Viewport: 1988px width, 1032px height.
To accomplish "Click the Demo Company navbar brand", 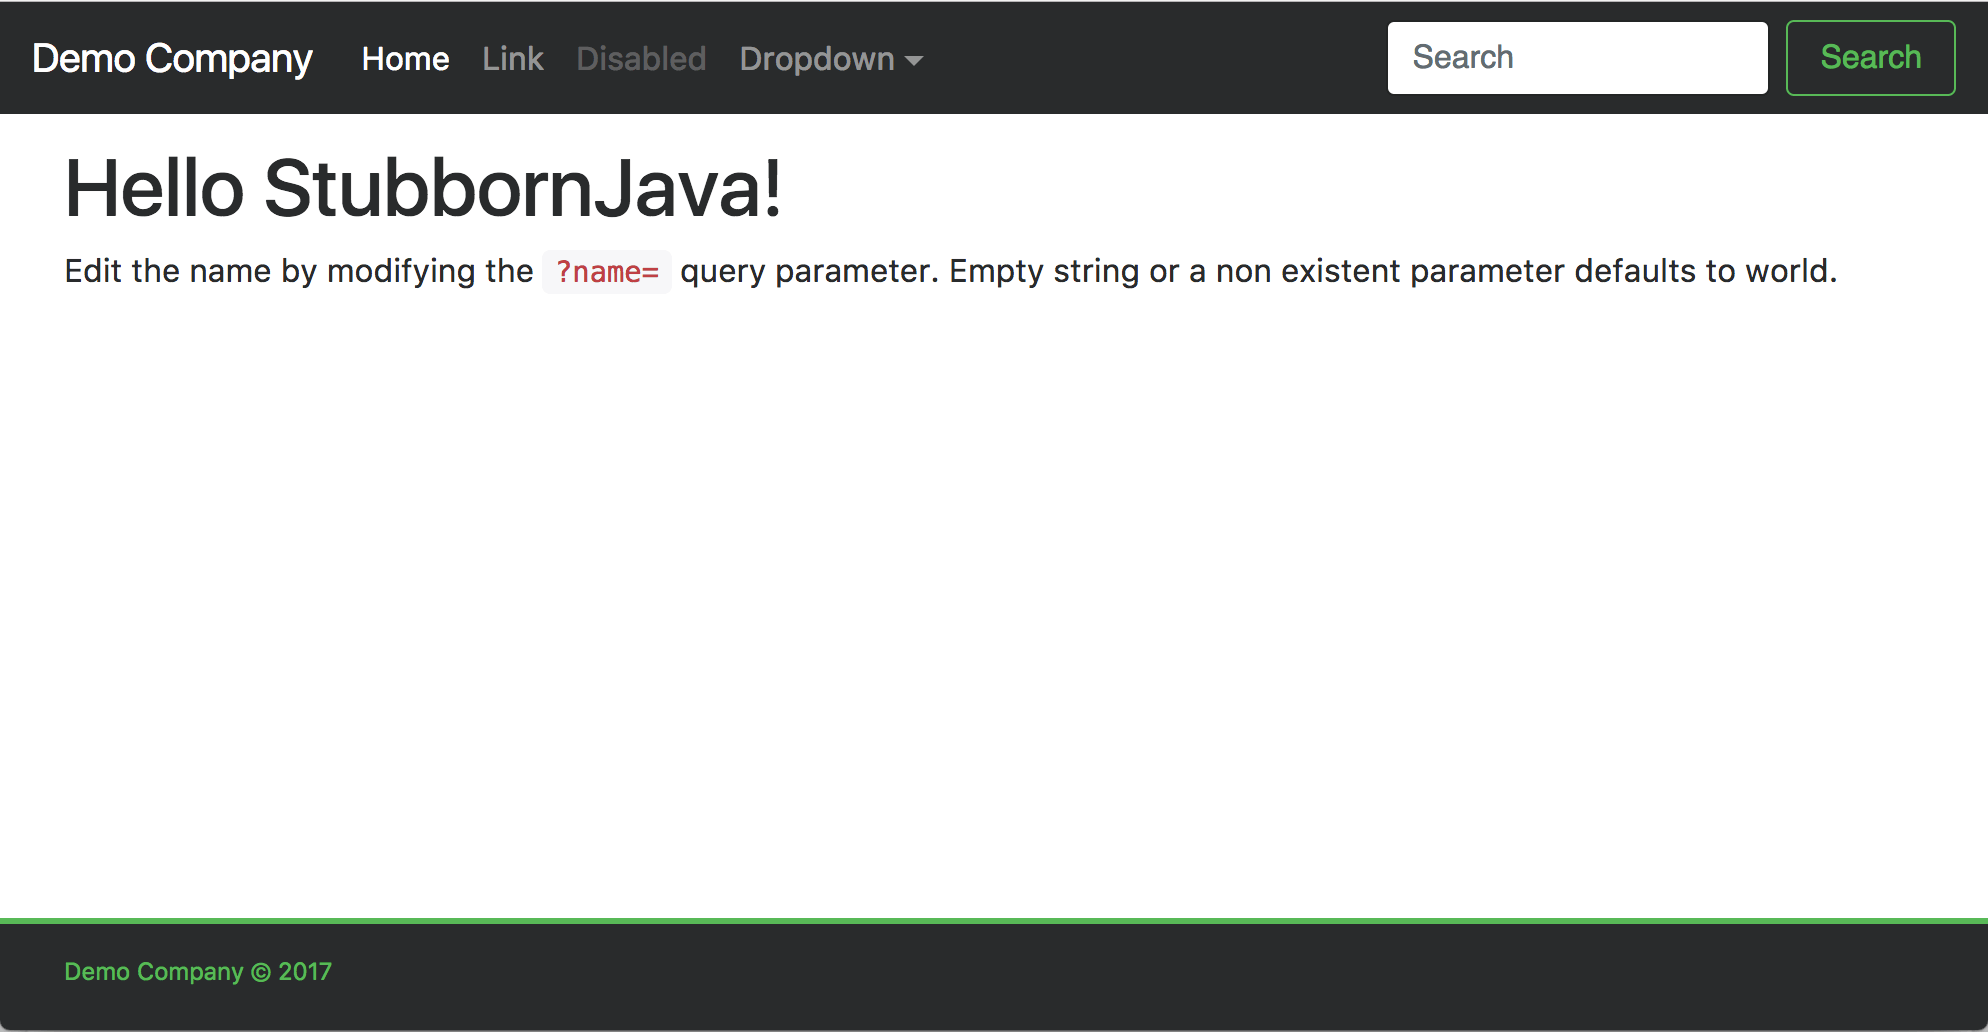I will pos(172,59).
